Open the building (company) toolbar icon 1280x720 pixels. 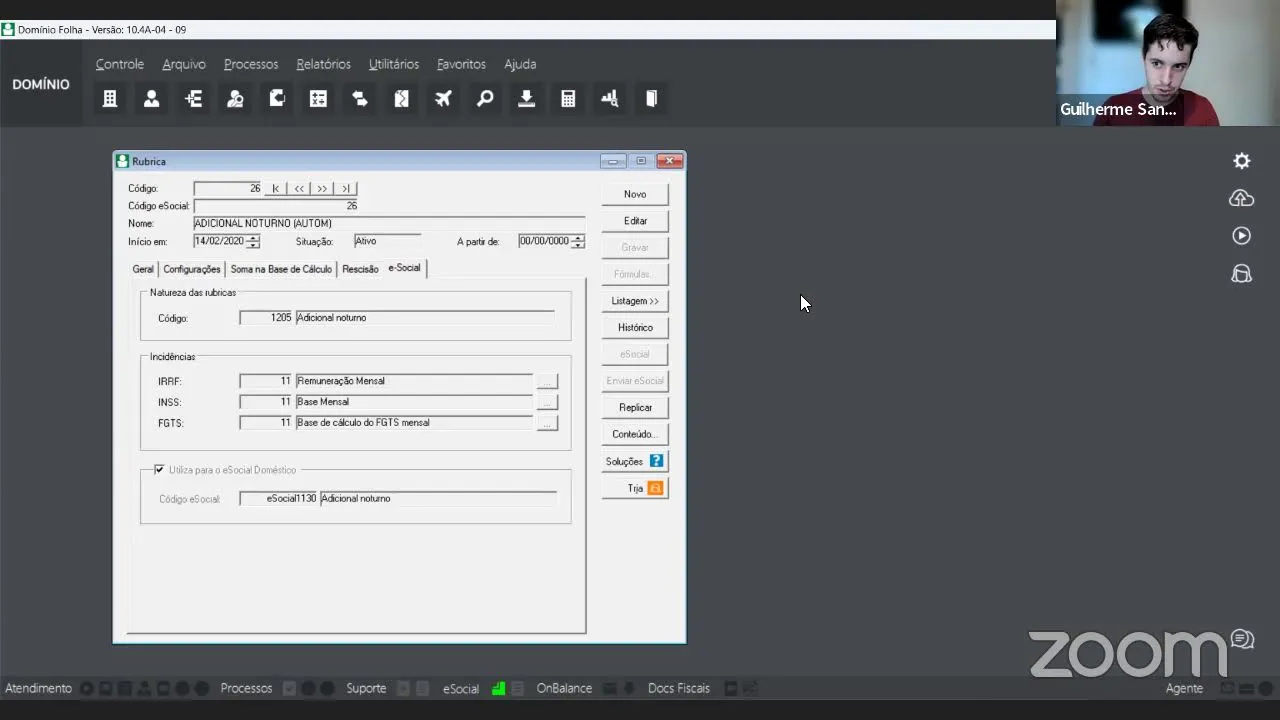[x=110, y=99]
